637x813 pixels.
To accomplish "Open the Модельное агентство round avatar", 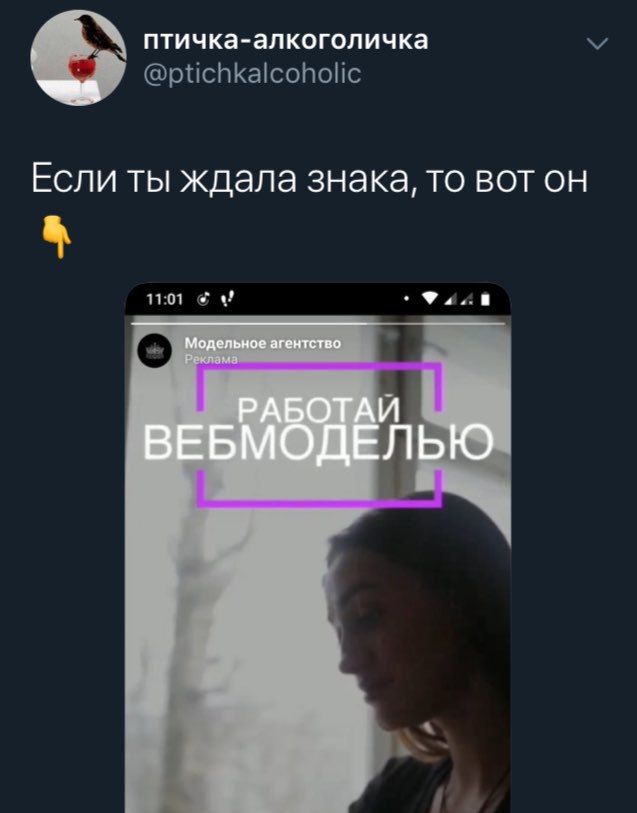I will pyautogui.click(x=154, y=351).
